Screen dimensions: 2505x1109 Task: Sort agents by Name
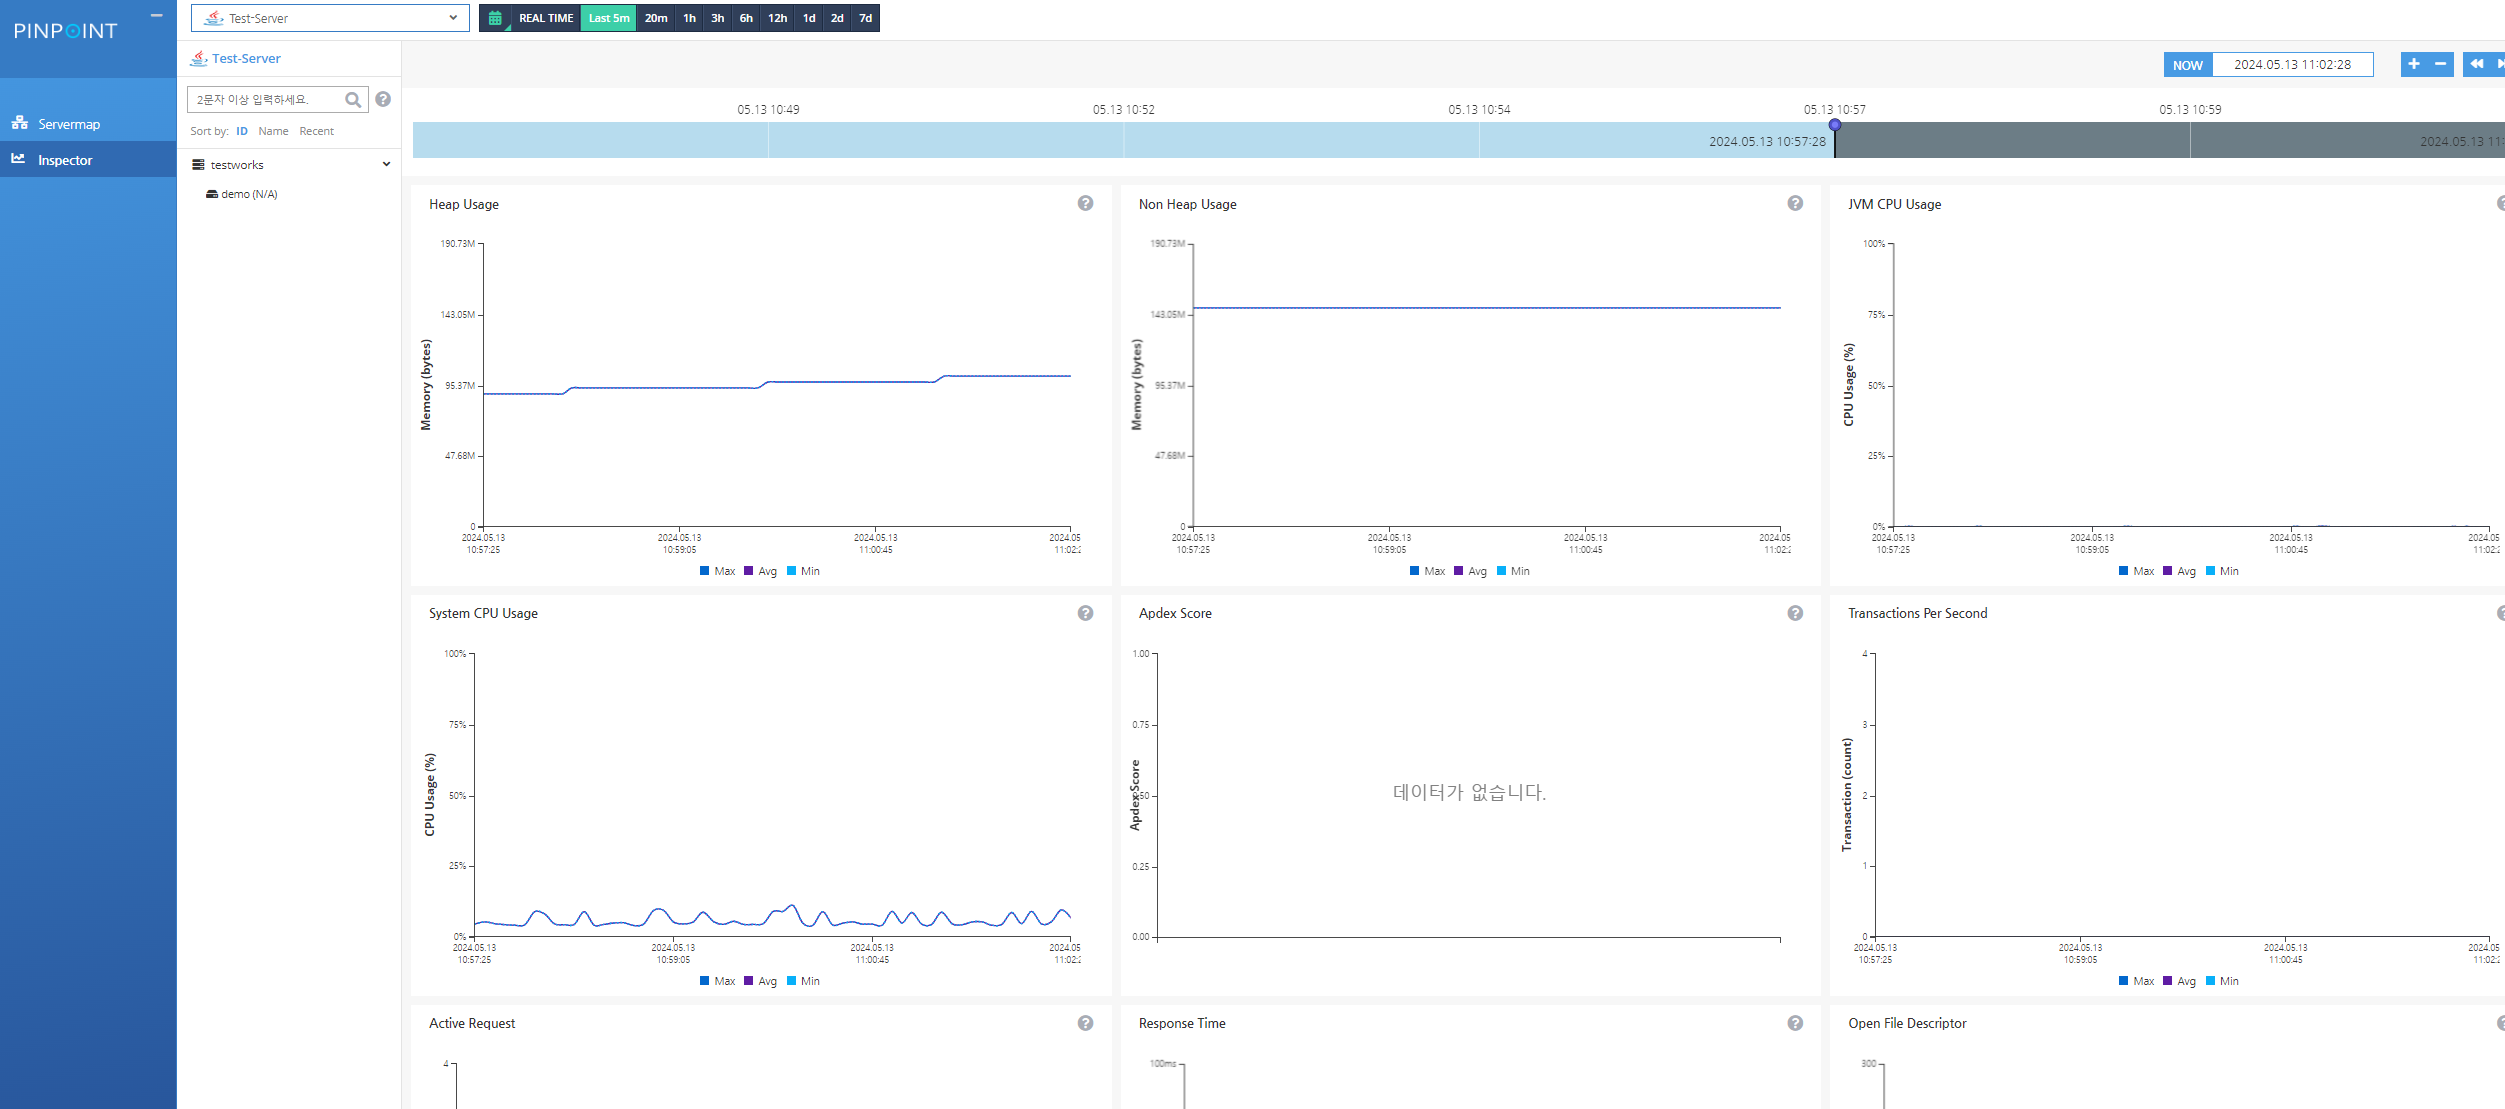pyautogui.click(x=273, y=131)
